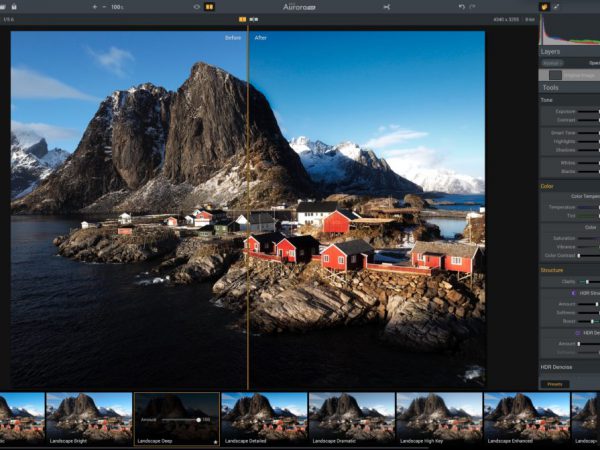The width and height of the screenshot is (600, 450).
Task: Click the 100% zoom level
Action: (x=117, y=7)
